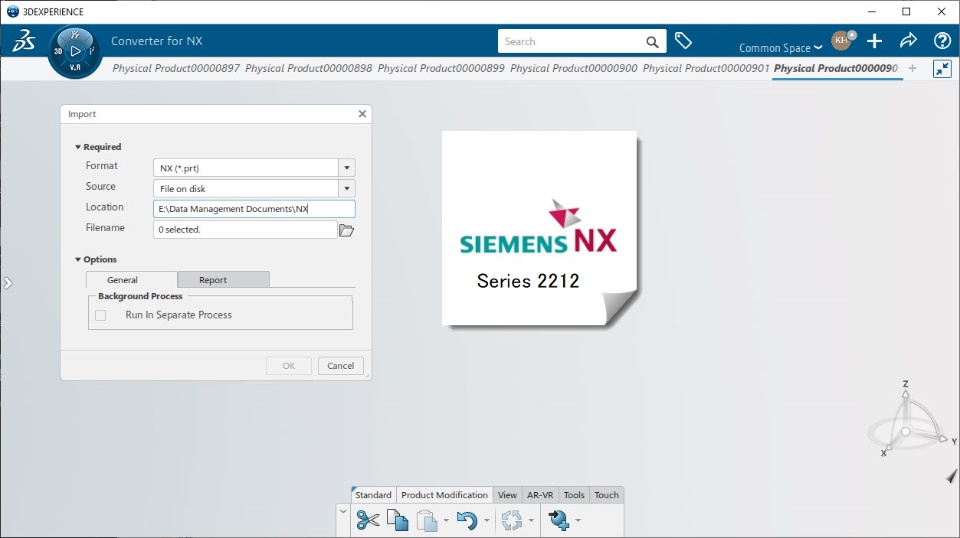960x538 pixels.
Task: Click the Background Process label
Action: (140, 296)
